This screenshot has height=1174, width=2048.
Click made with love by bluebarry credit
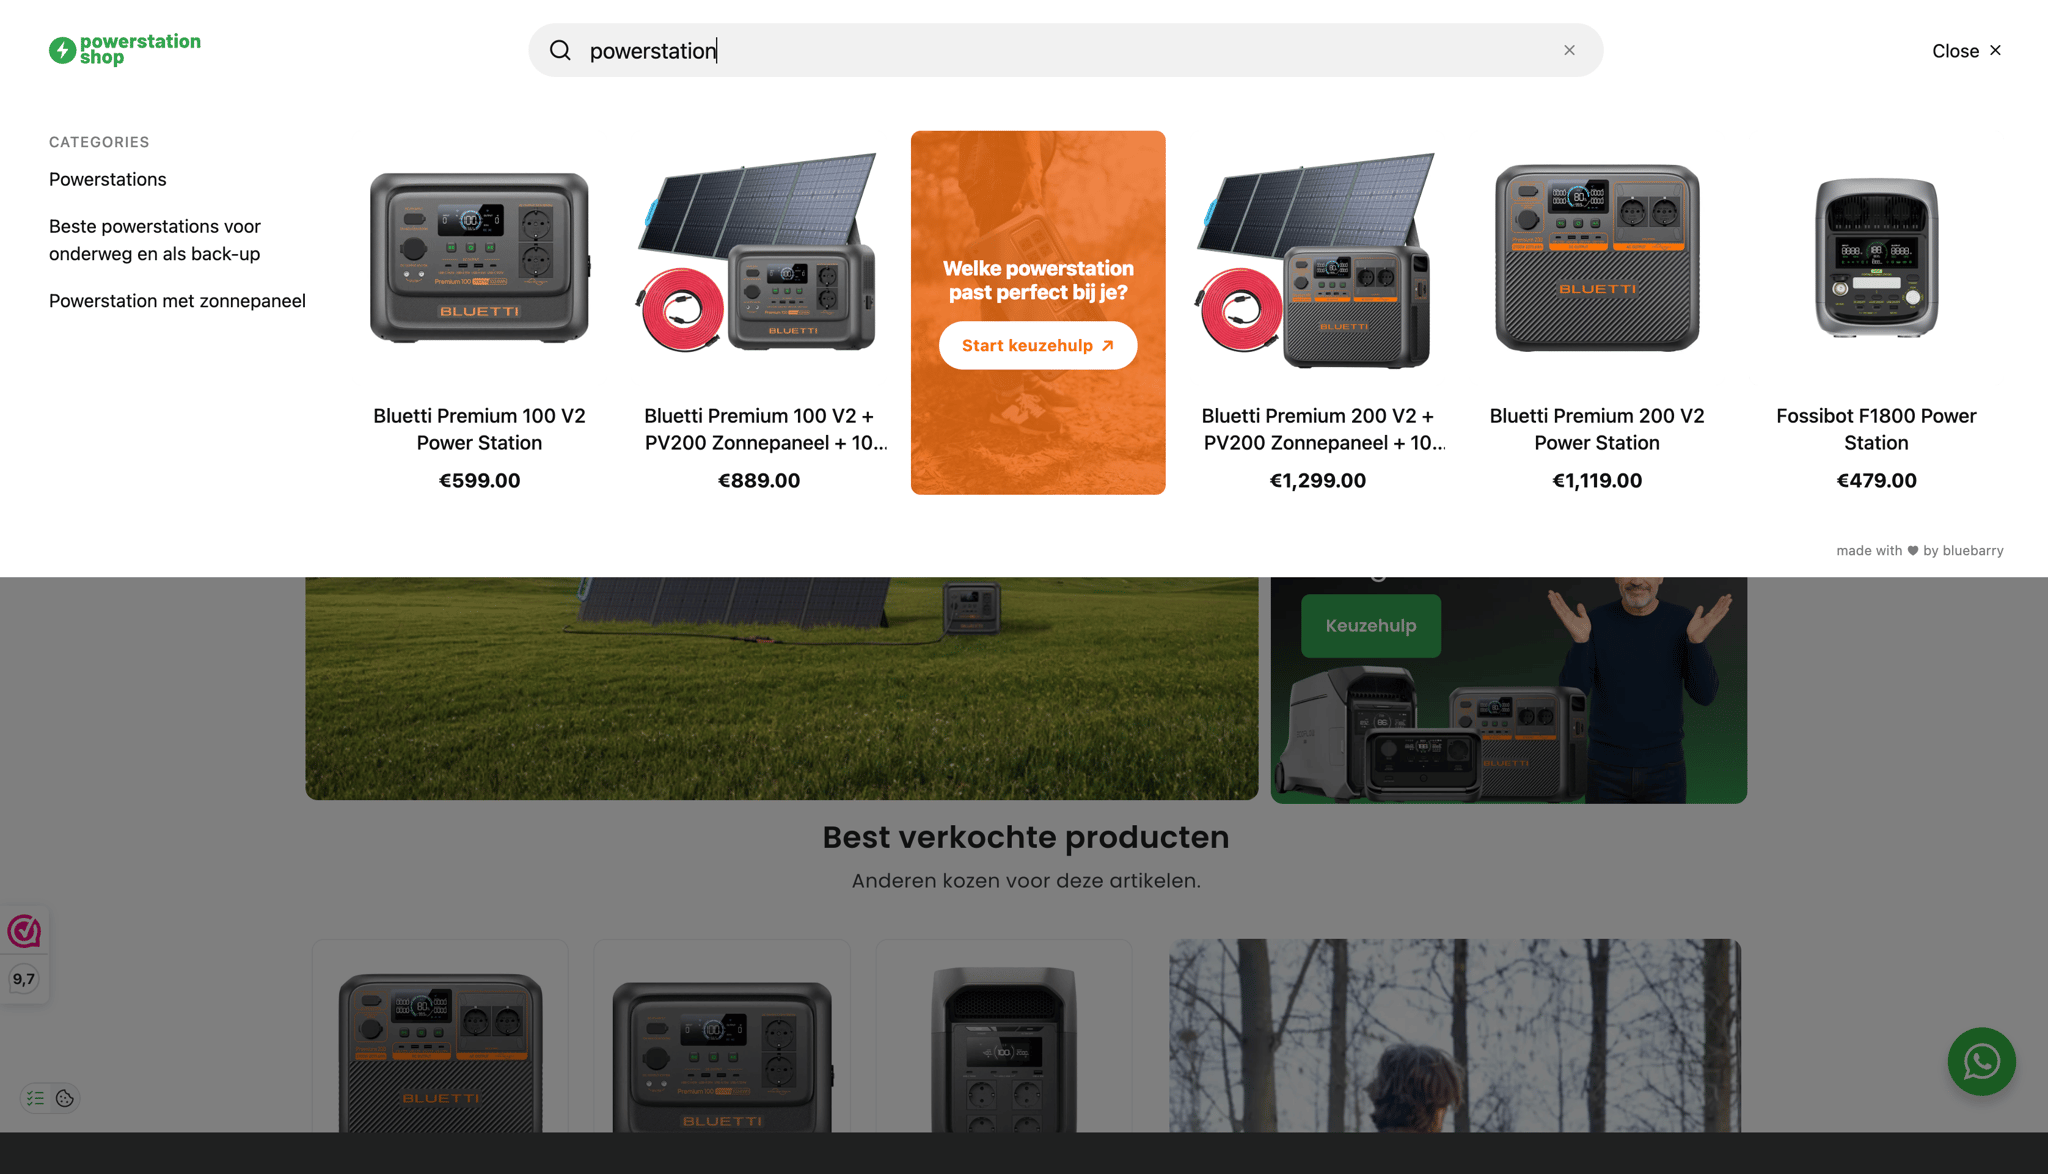tap(1919, 550)
